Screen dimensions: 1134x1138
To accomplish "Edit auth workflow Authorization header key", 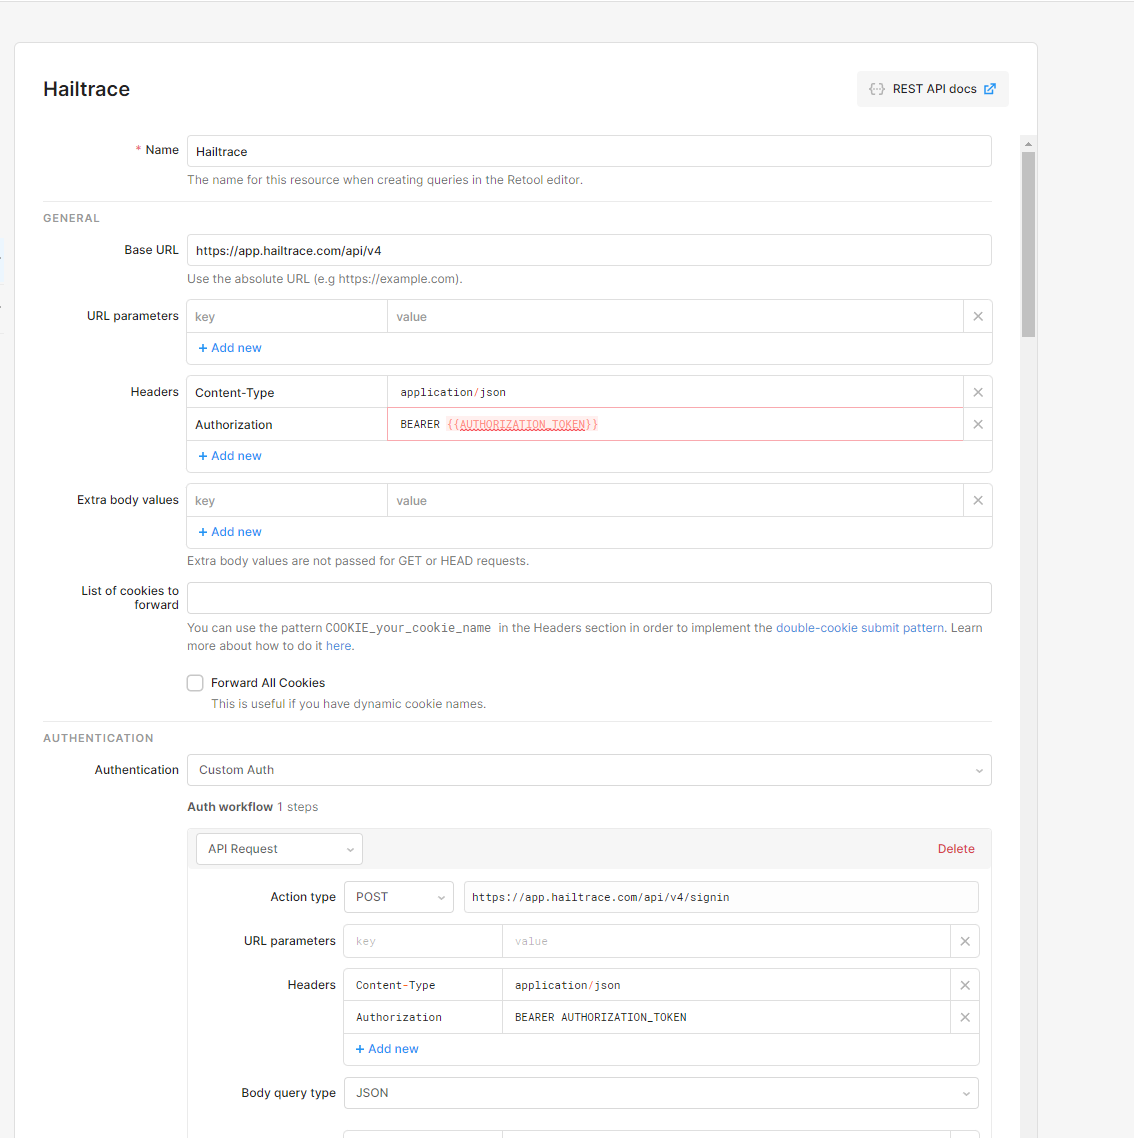I will 423,1018.
